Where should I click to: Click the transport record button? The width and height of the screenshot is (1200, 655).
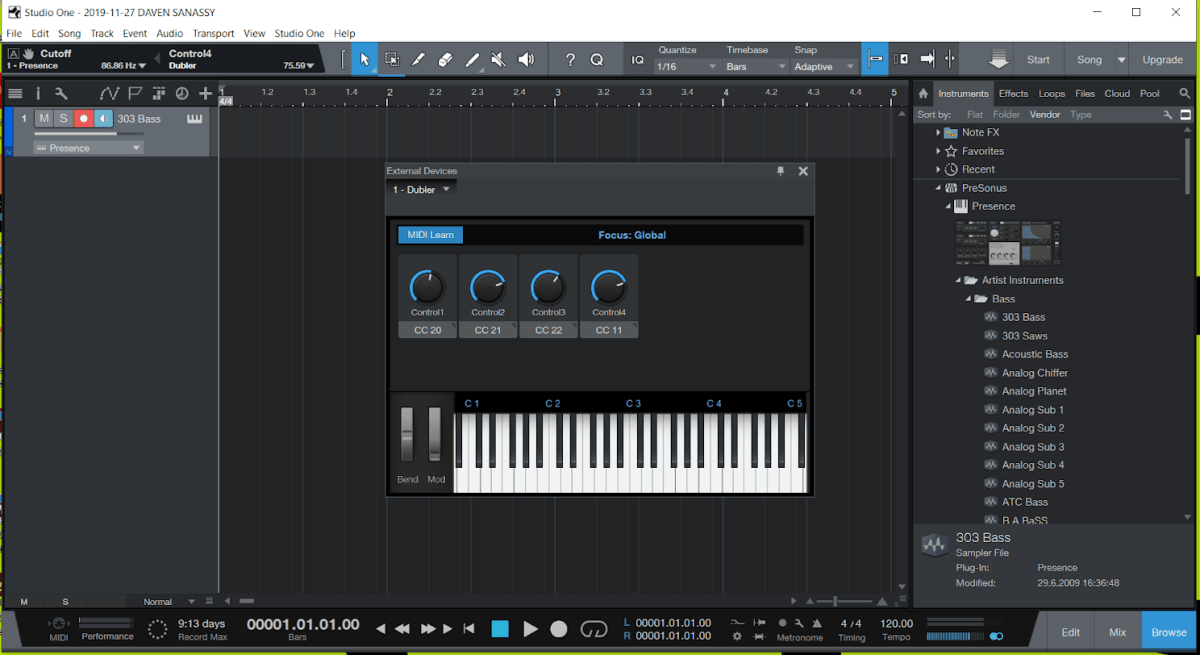[559, 629]
